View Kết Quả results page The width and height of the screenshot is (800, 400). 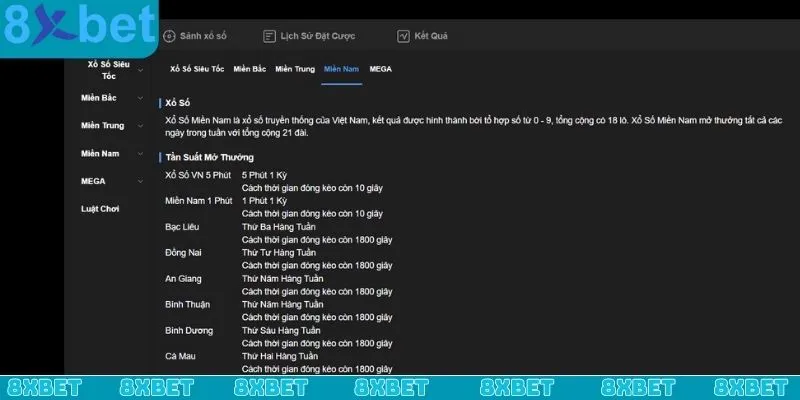(x=432, y=36)
